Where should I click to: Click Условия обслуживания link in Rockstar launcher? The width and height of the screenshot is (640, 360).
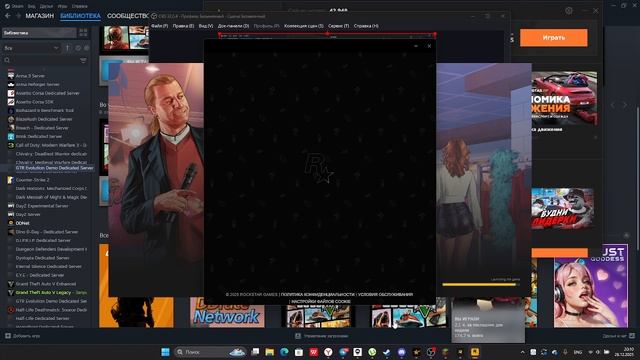coord(385,294)
